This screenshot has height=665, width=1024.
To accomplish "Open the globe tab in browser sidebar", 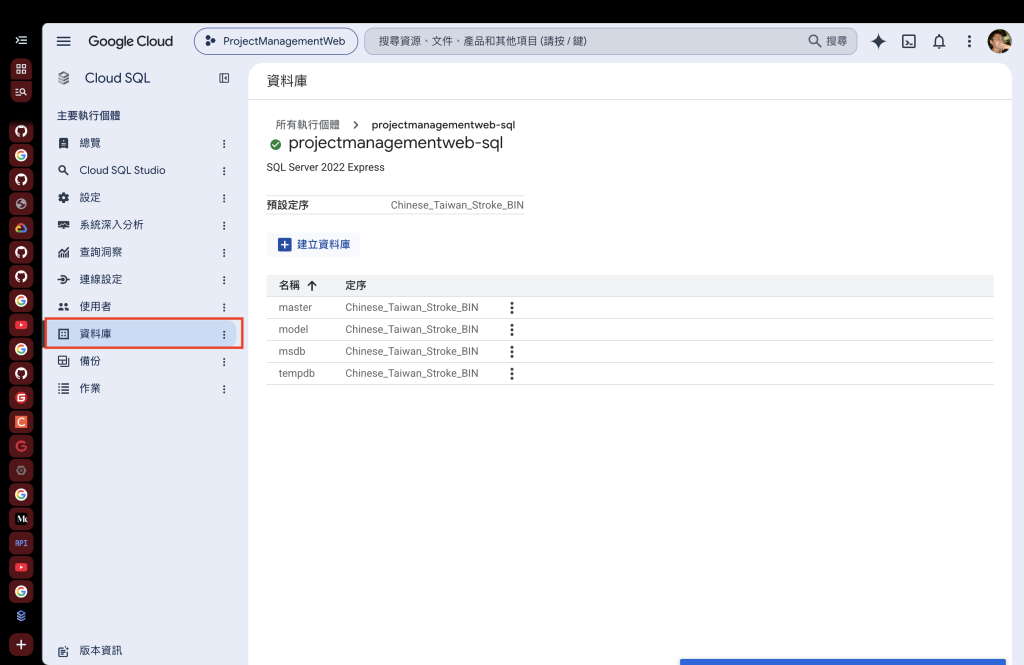I will tap(21, 204).
